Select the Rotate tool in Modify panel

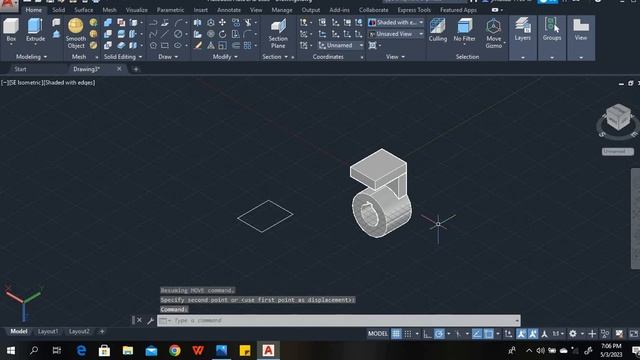tap(222, 34)
